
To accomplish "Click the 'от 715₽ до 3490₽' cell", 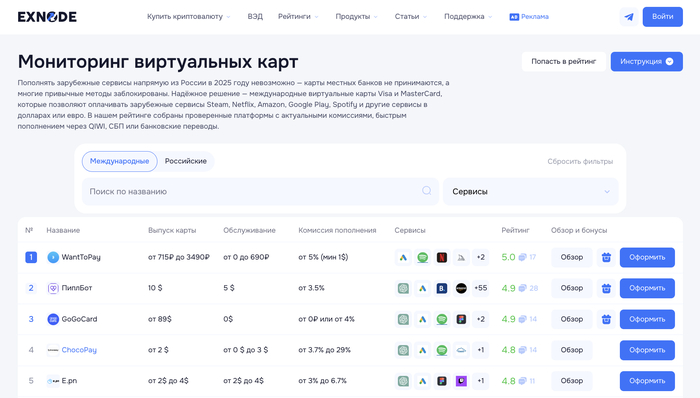I will [x=179, y=257].
